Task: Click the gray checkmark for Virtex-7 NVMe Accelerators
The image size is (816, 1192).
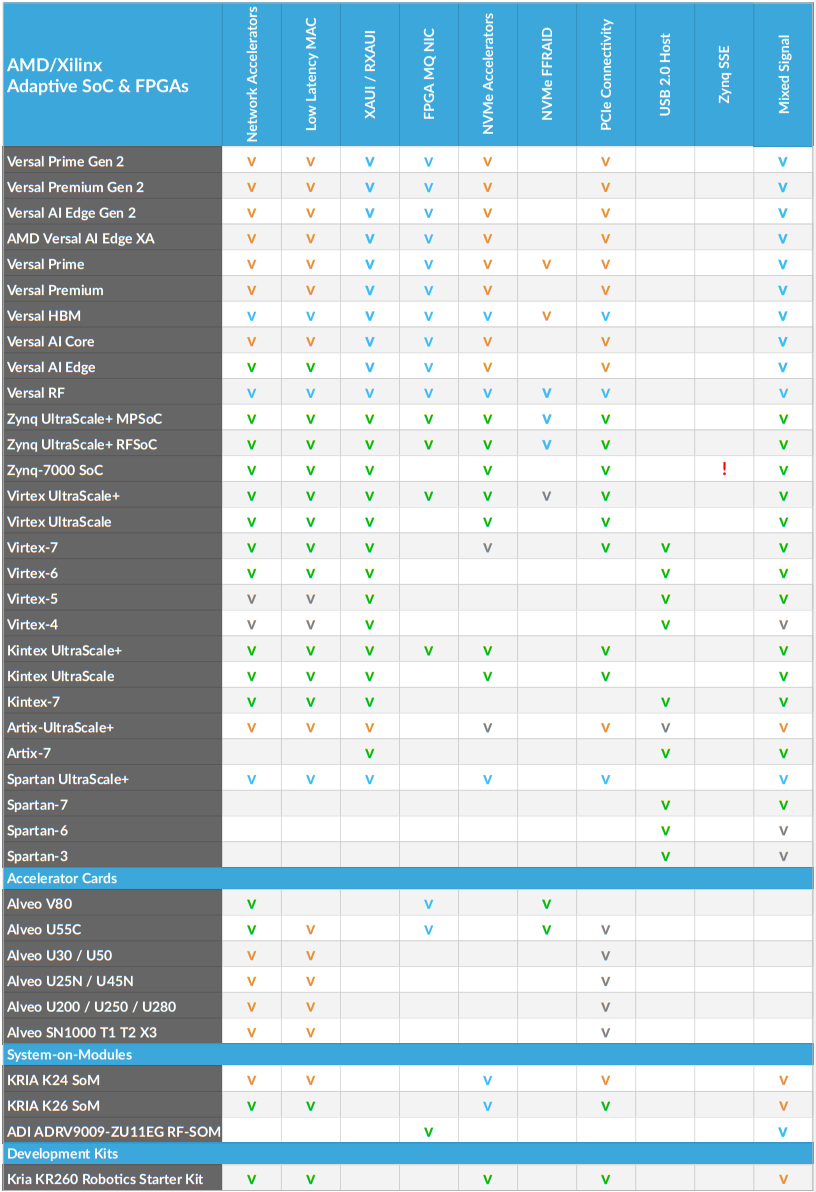Action: 488,548
